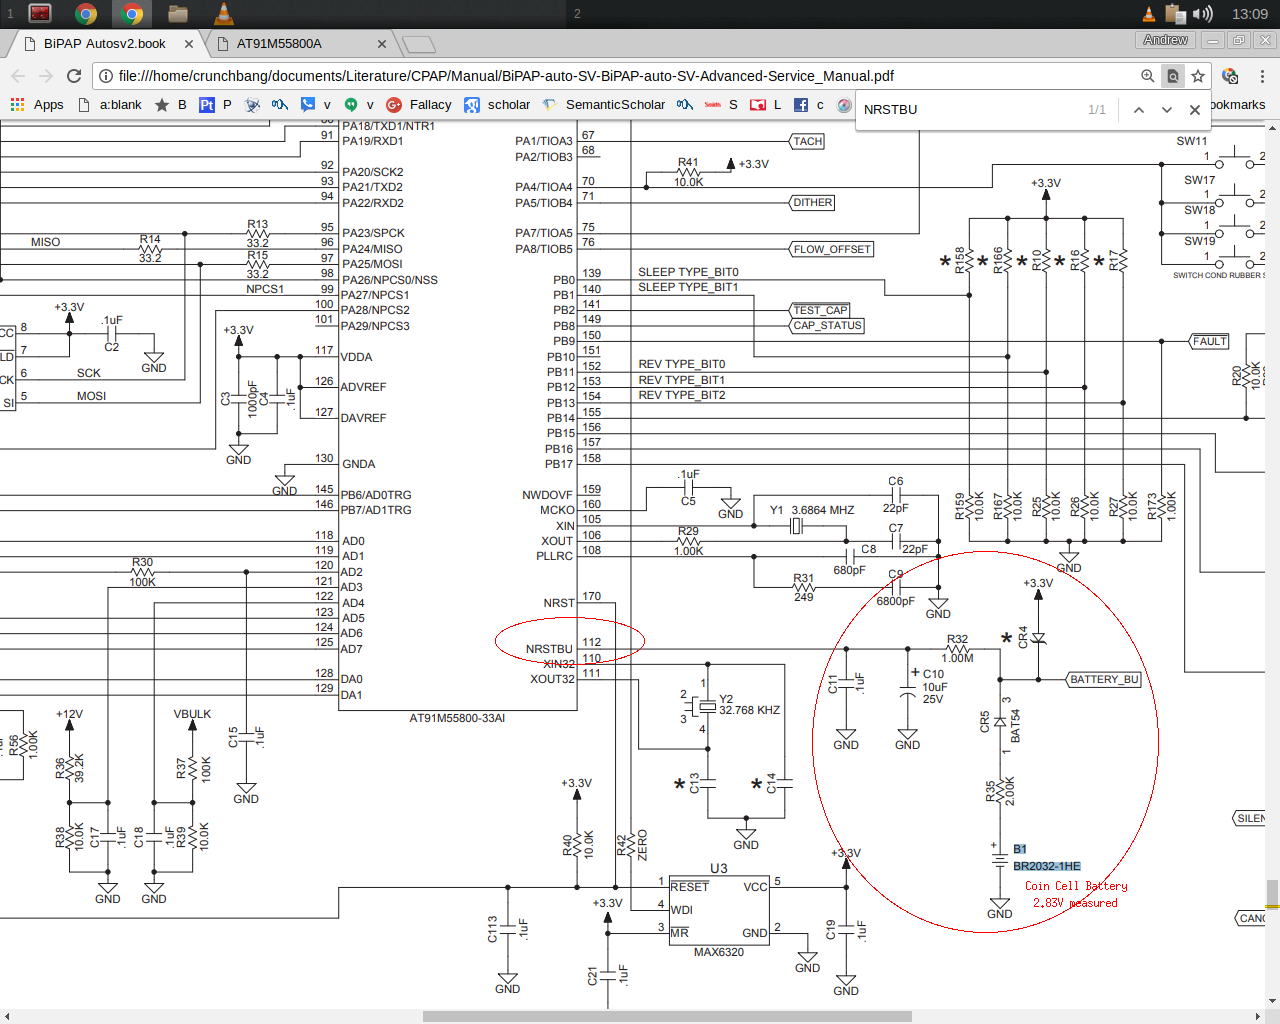Image resolution: width=1280 pixels, height=1024 pixels.
Task: Open the file manager from the taskbar
Action: pyautogui.click(x=178, y=14)
